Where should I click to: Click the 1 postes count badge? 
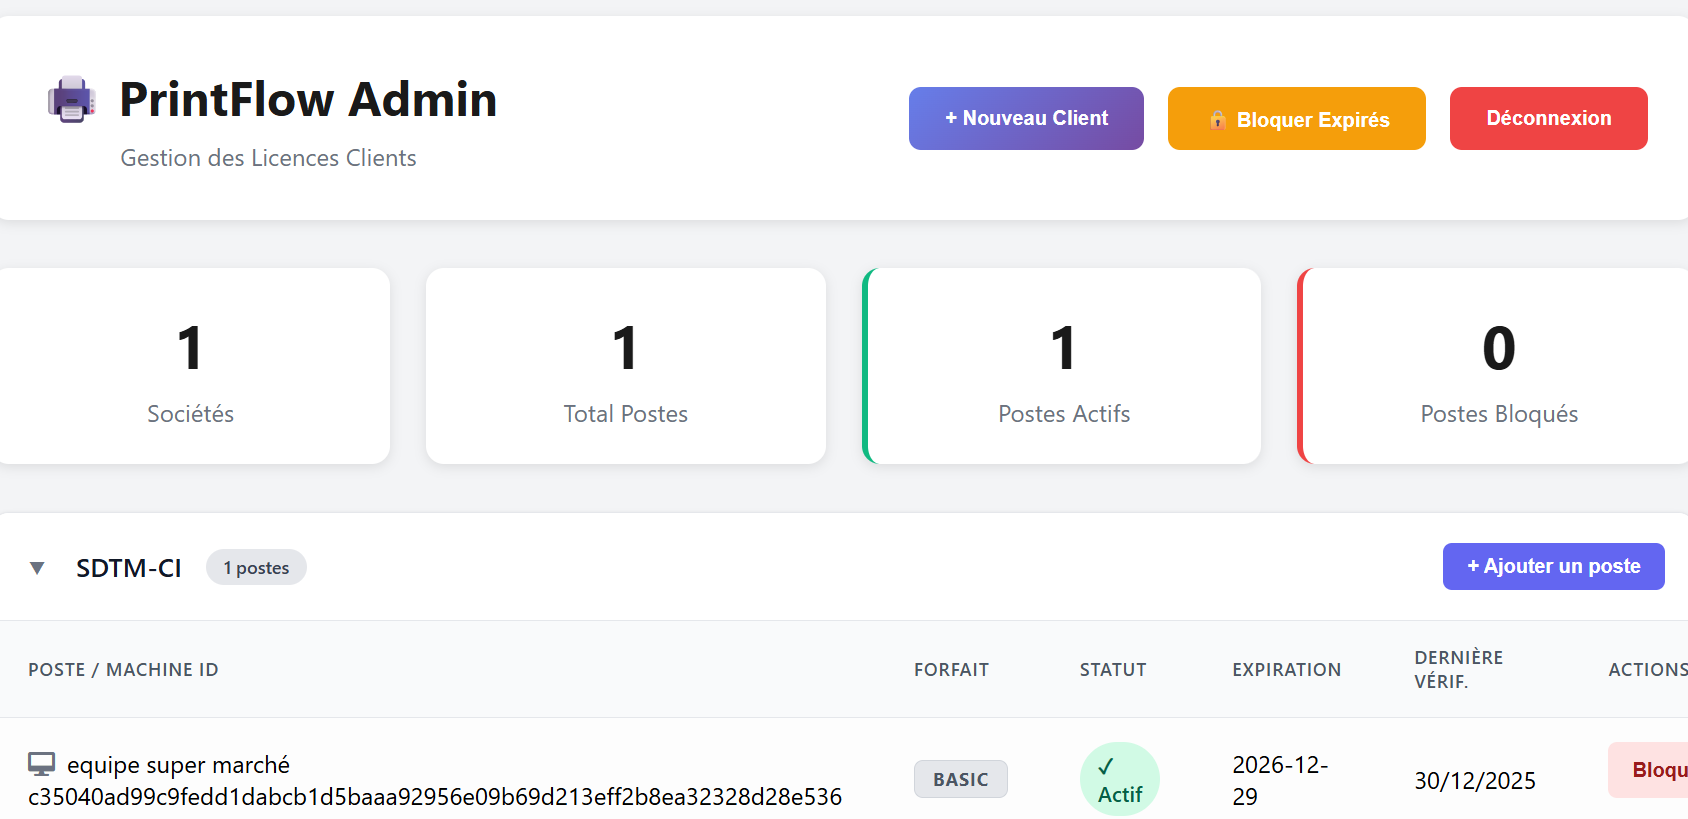(256, 568)
